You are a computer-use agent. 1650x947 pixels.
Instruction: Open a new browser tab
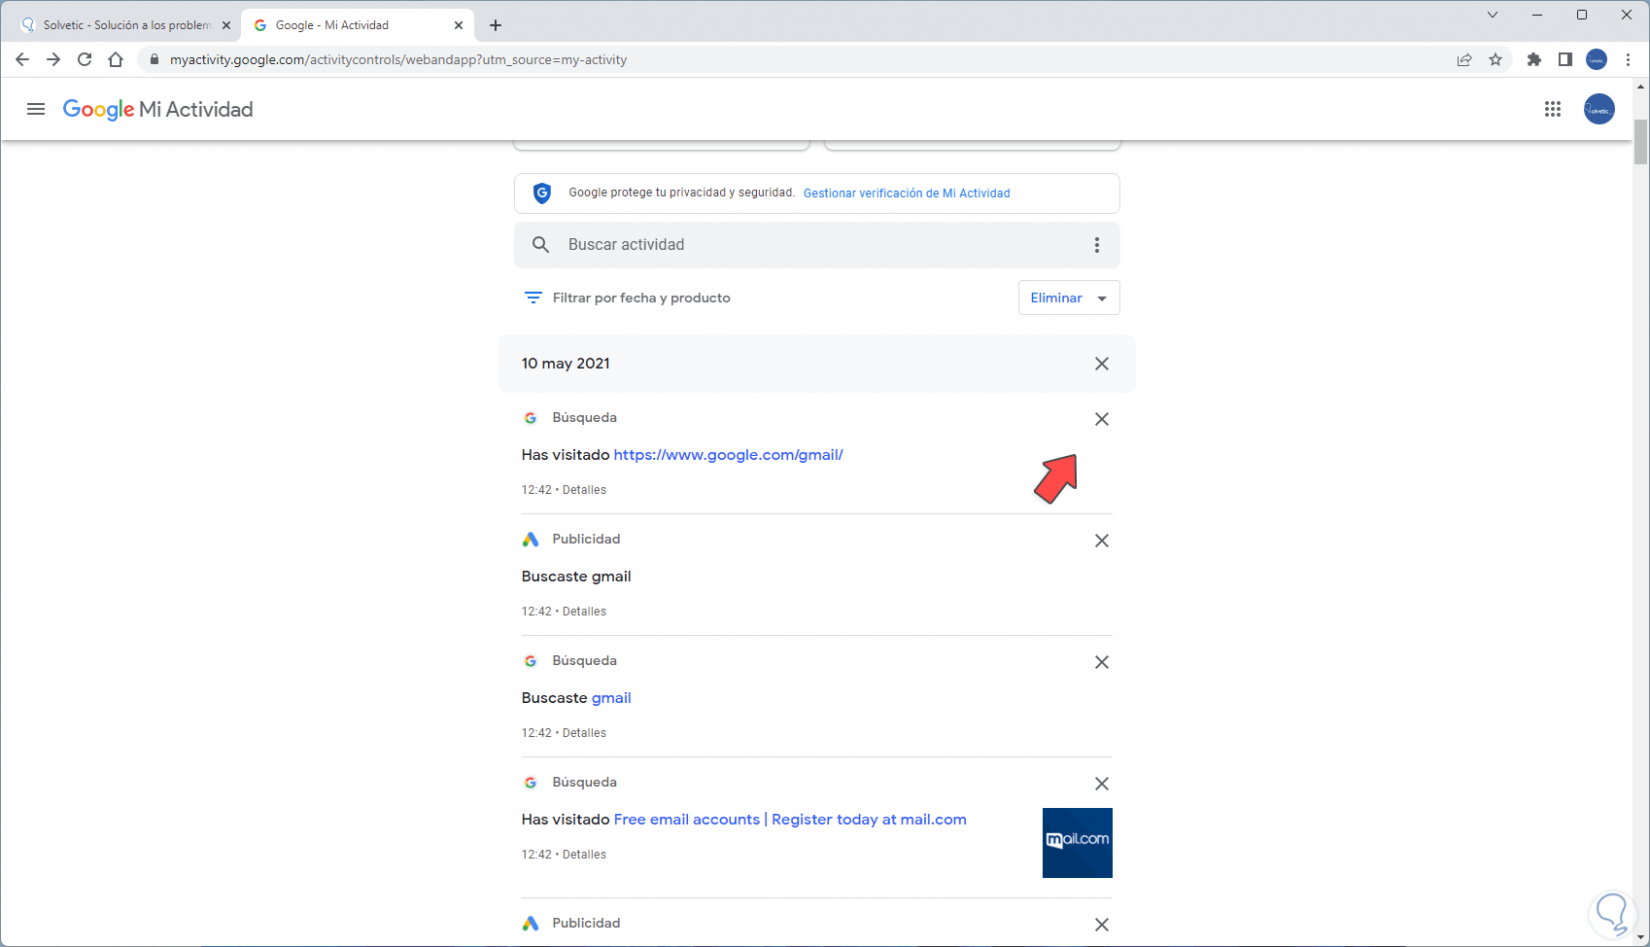[x=495, y=25]
